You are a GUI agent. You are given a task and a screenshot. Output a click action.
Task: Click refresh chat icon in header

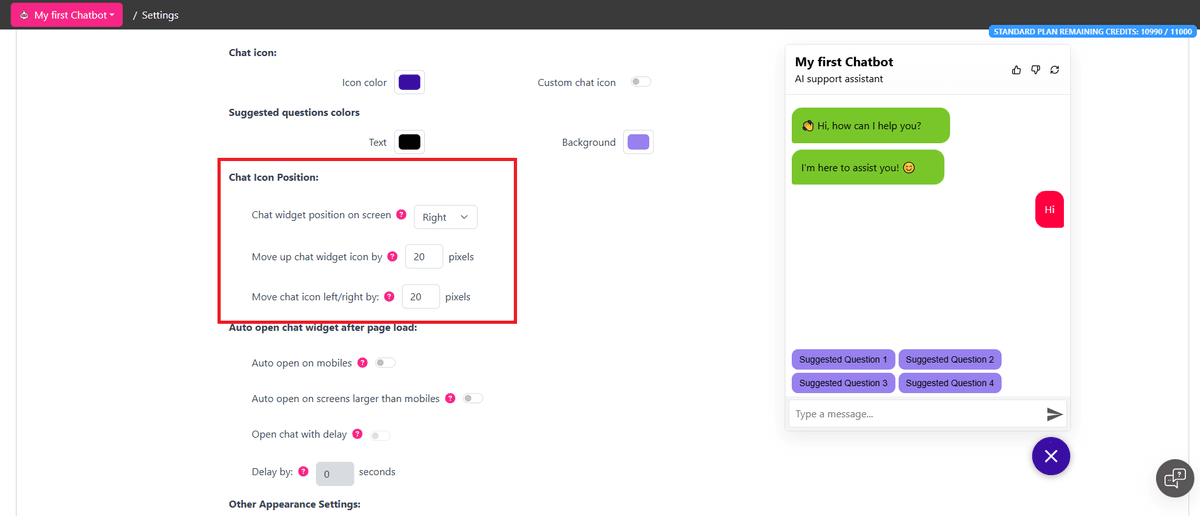tap(1054, 70)
